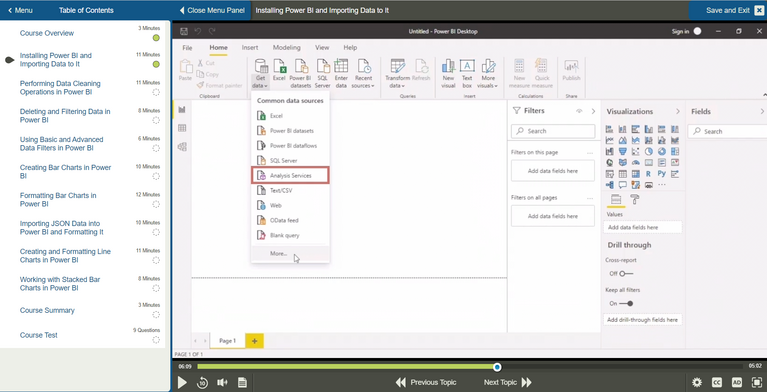Open the Transform data dropdown
This screenshot has height=392, width=767.
click(397, 74)
